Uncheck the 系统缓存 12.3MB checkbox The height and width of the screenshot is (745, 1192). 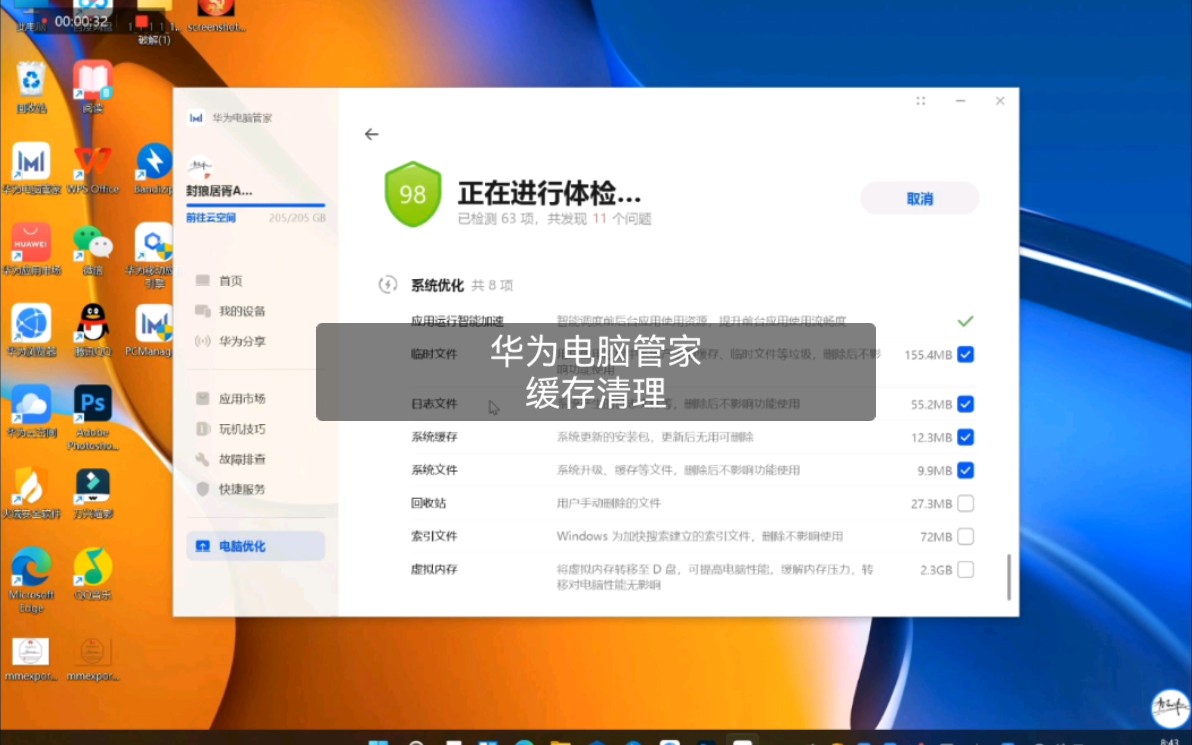pyautogui.click(x=965, y=437)
